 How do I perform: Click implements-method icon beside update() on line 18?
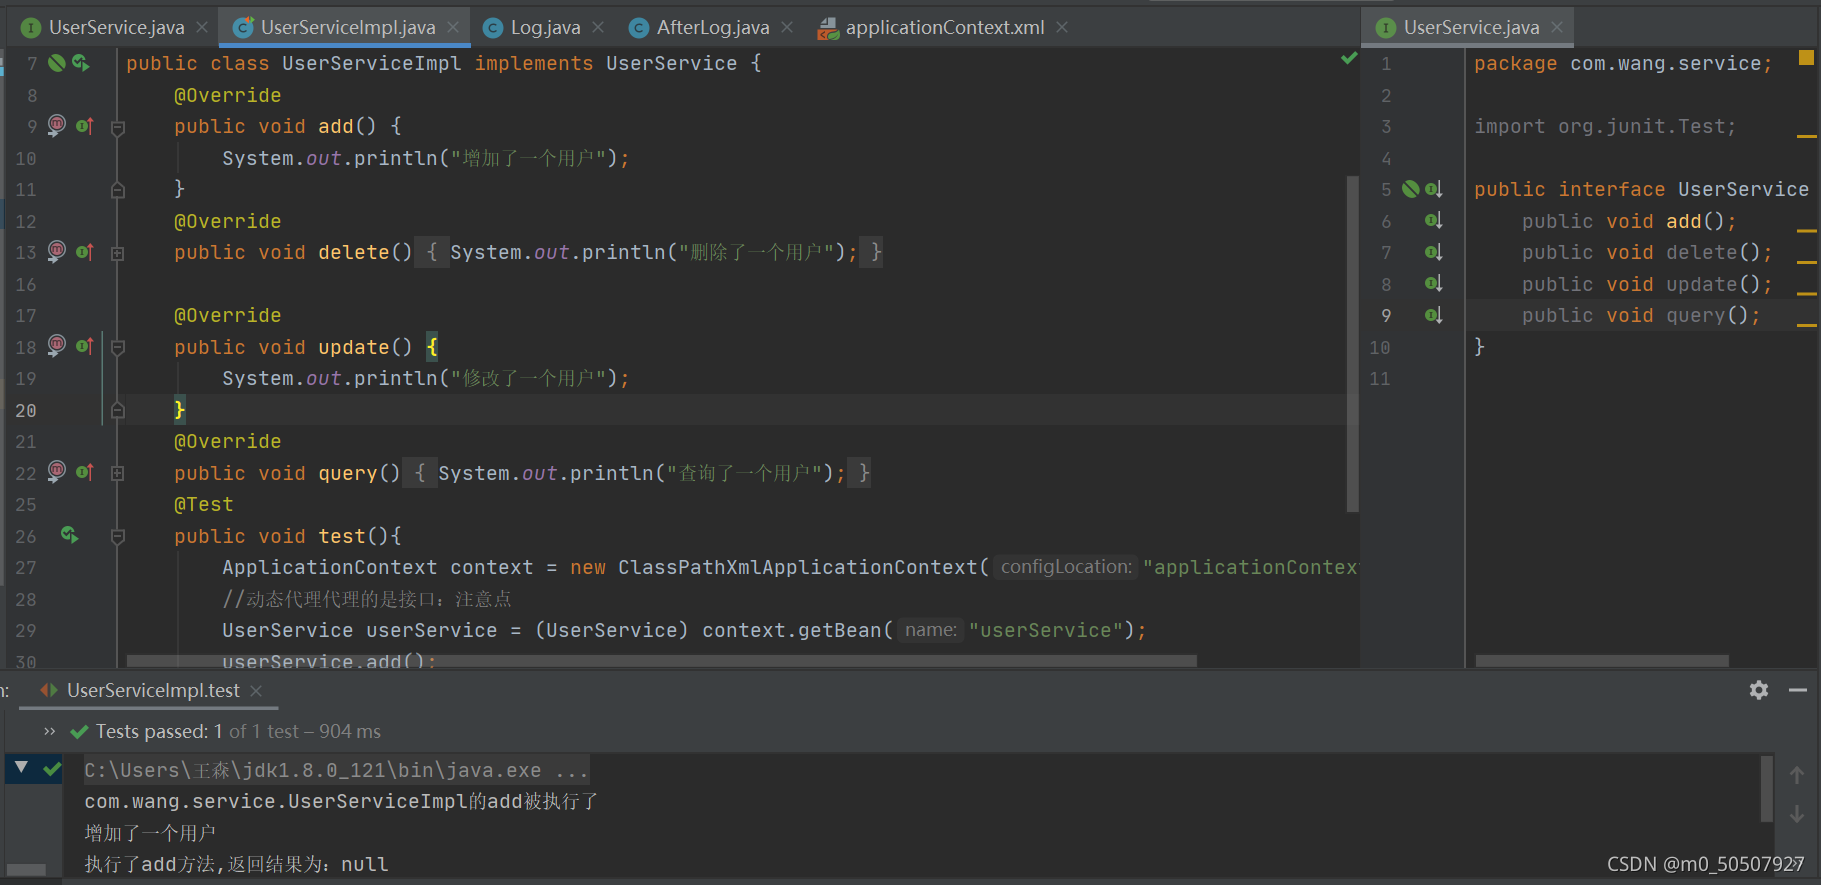(85, 347)
